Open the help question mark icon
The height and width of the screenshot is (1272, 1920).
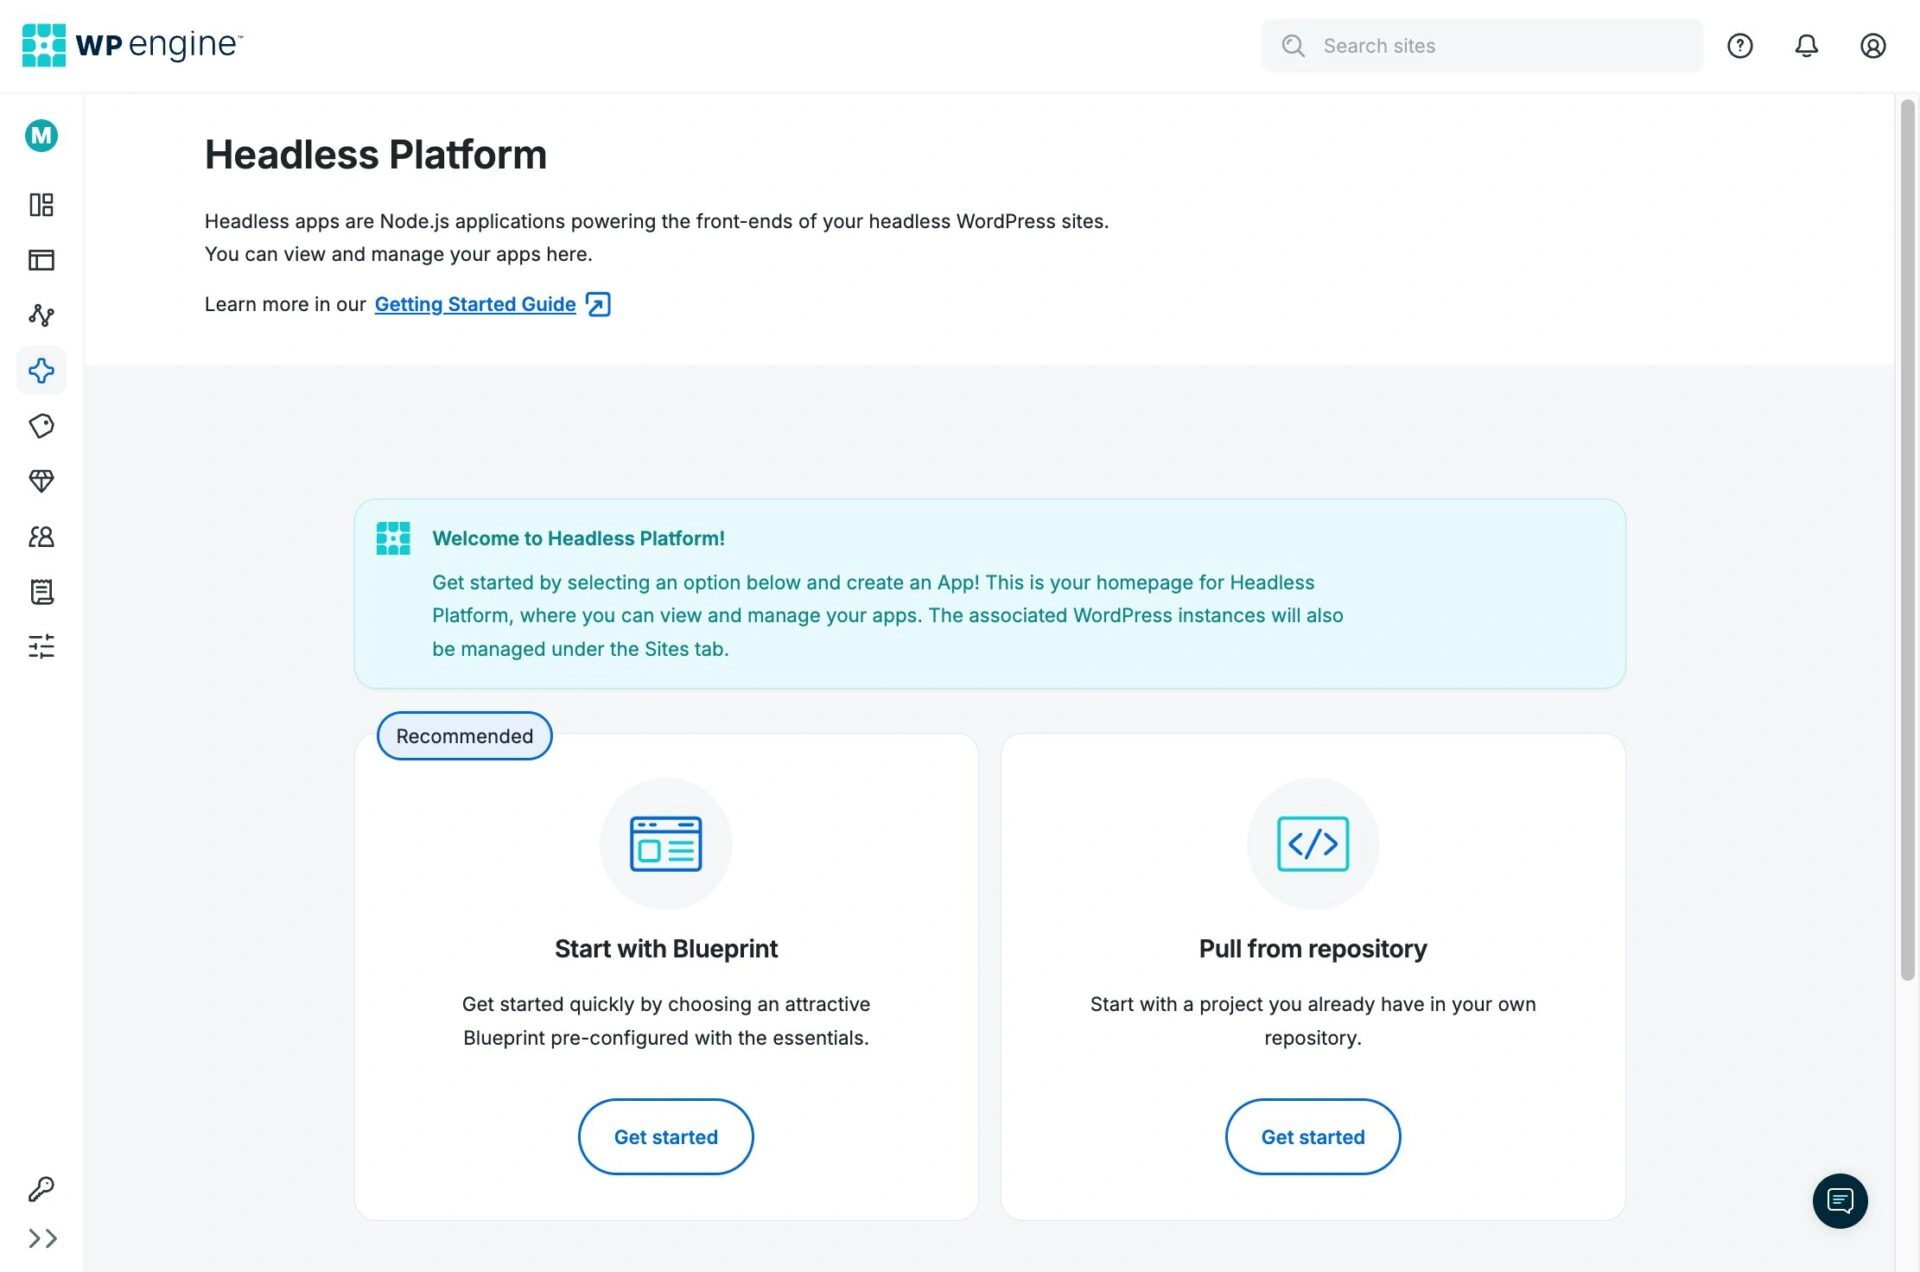(x=1740, y=46)
